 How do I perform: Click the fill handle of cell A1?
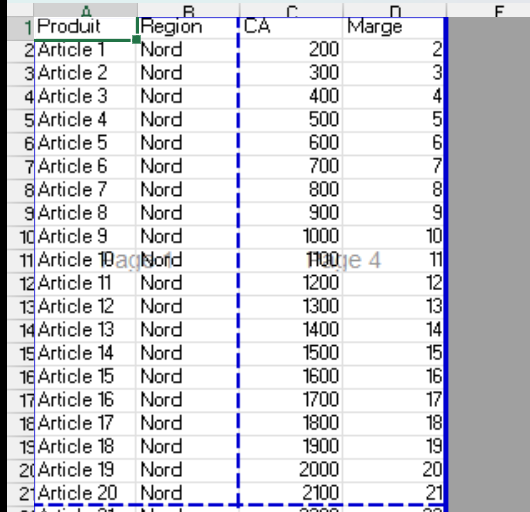click(136, 40)
